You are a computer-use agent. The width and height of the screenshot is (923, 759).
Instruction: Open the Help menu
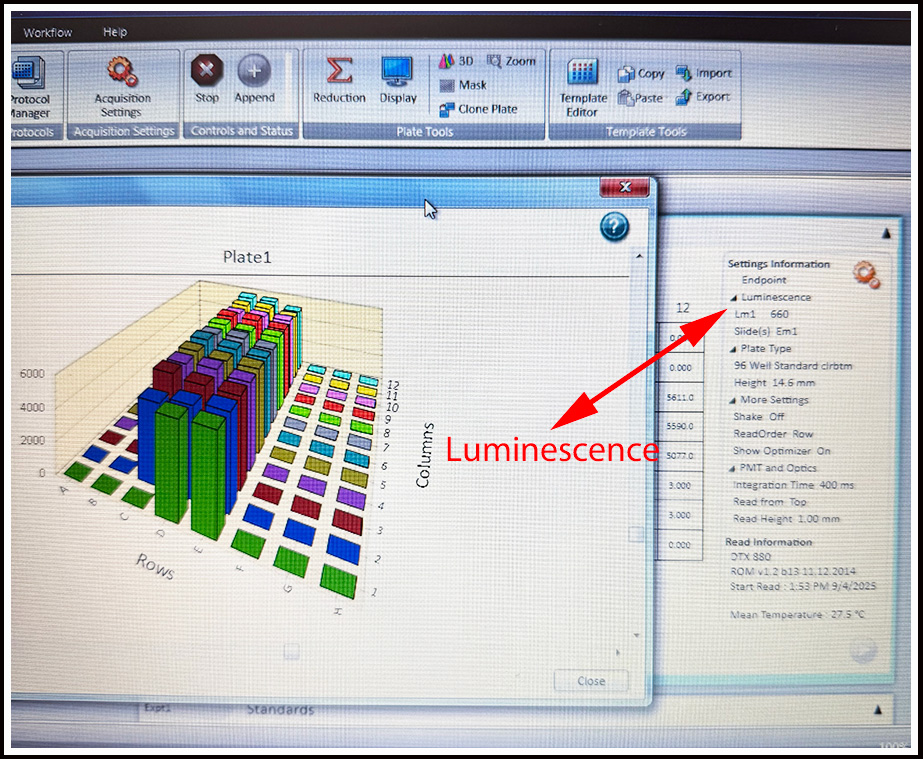115,33
